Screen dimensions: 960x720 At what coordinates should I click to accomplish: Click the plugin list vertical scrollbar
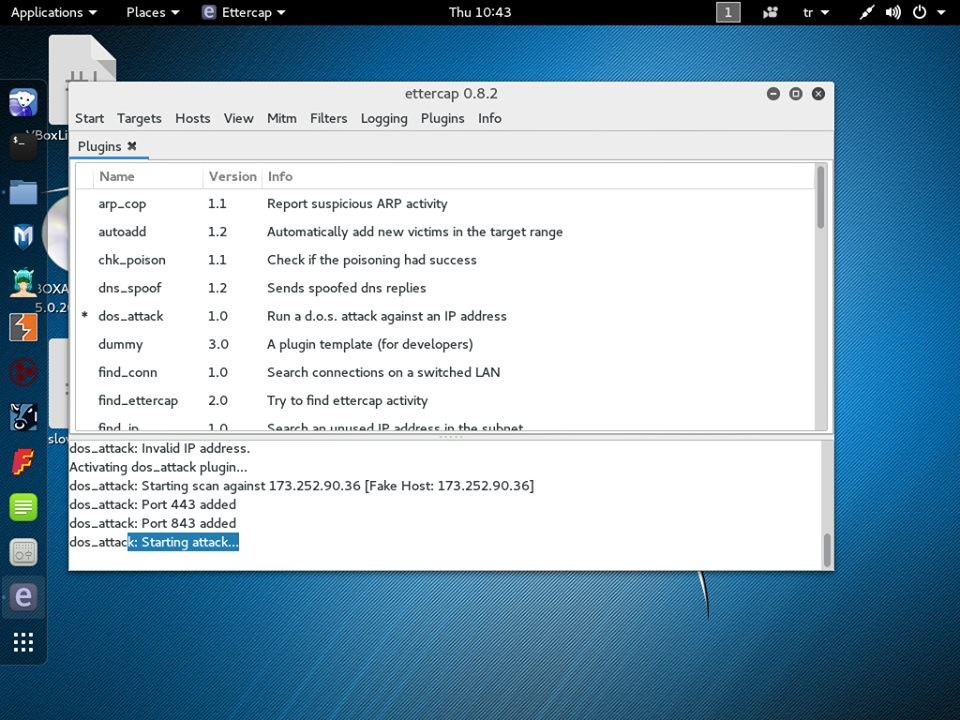coord(820,197)
